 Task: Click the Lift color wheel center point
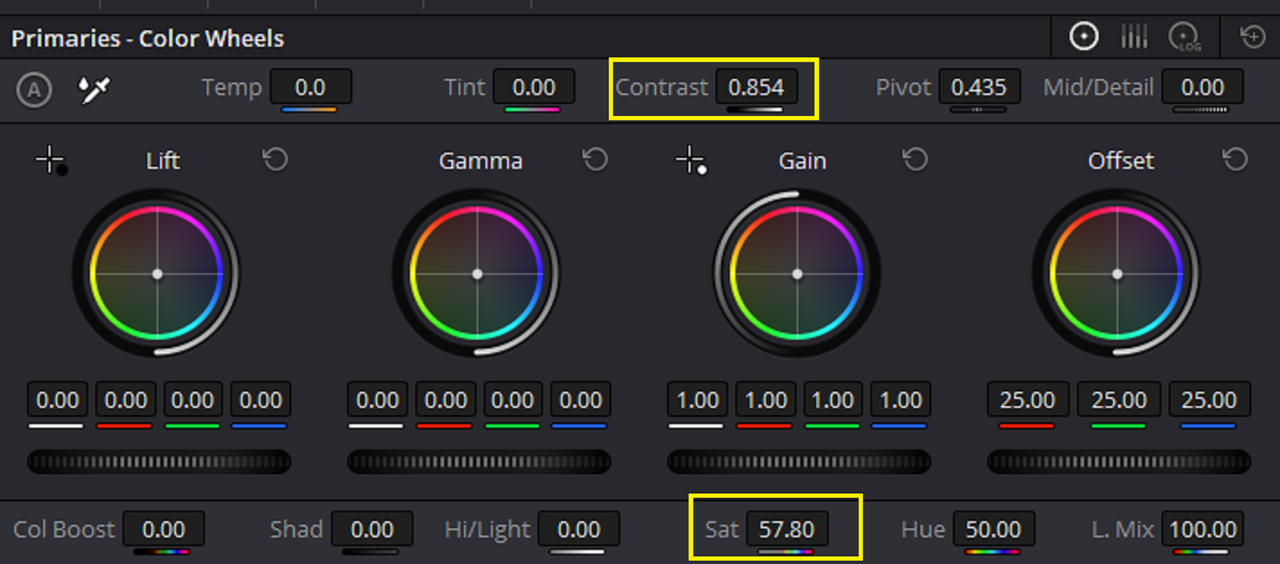tap(157, 273)
